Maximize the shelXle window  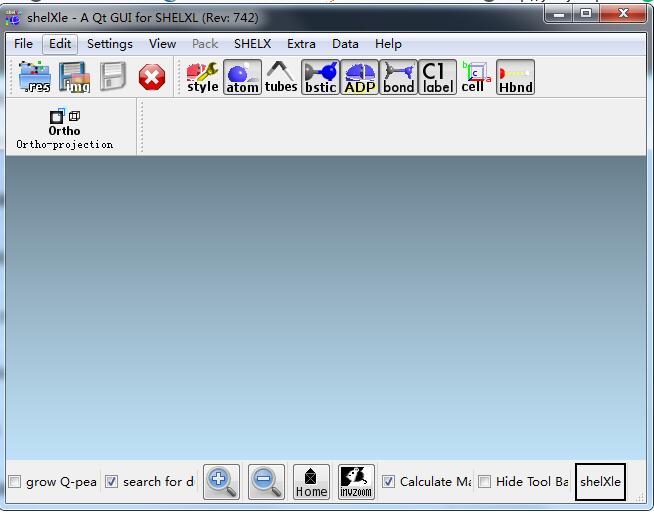click(x=586, y=14)
